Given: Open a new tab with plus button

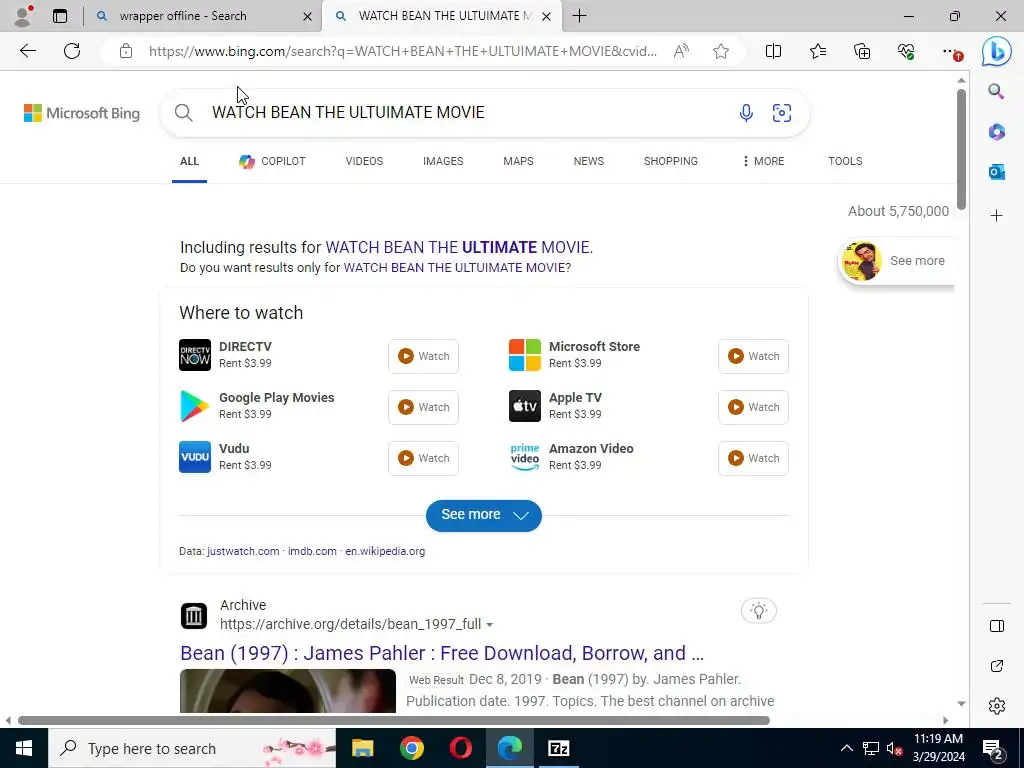Looking at the screenshot, I should [579, 16].
